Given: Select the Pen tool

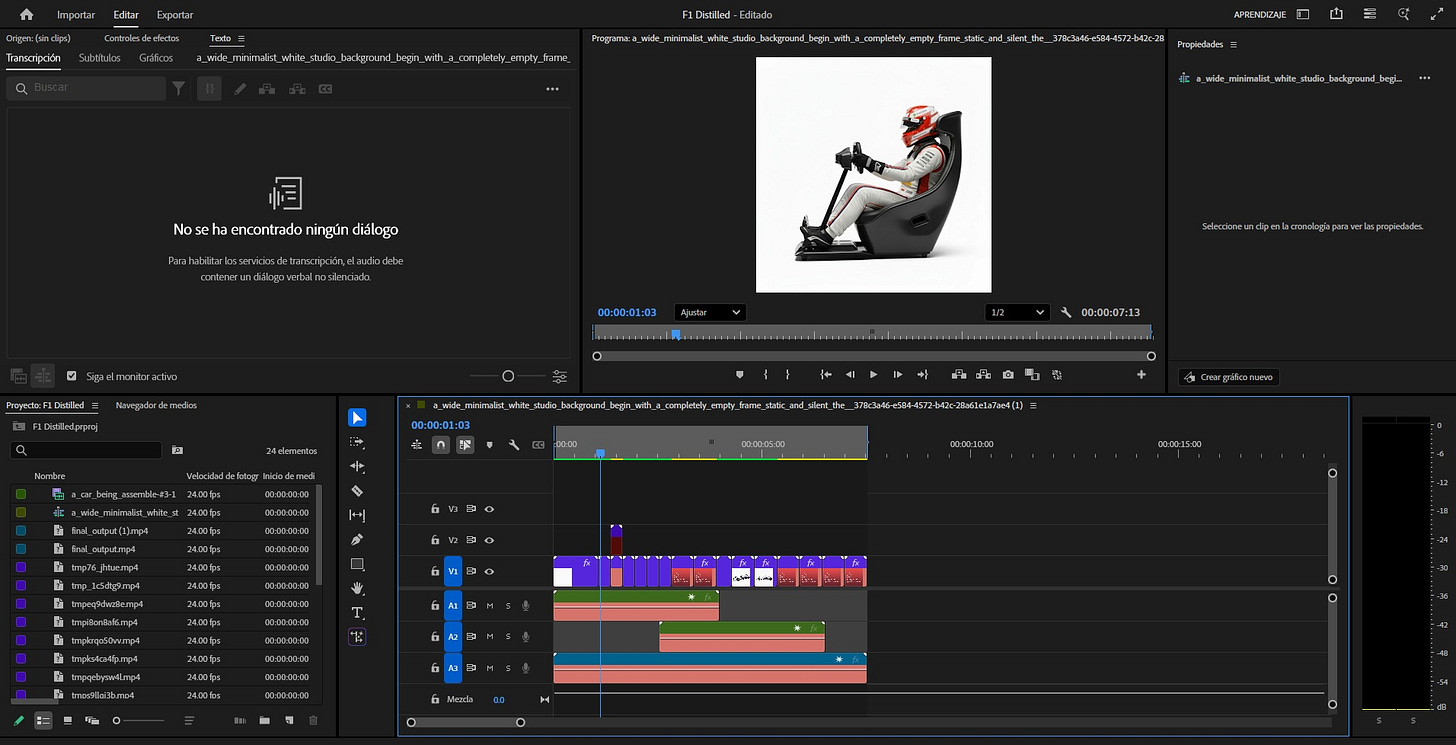Looking at the screenshot, I should tap(357, 540).
